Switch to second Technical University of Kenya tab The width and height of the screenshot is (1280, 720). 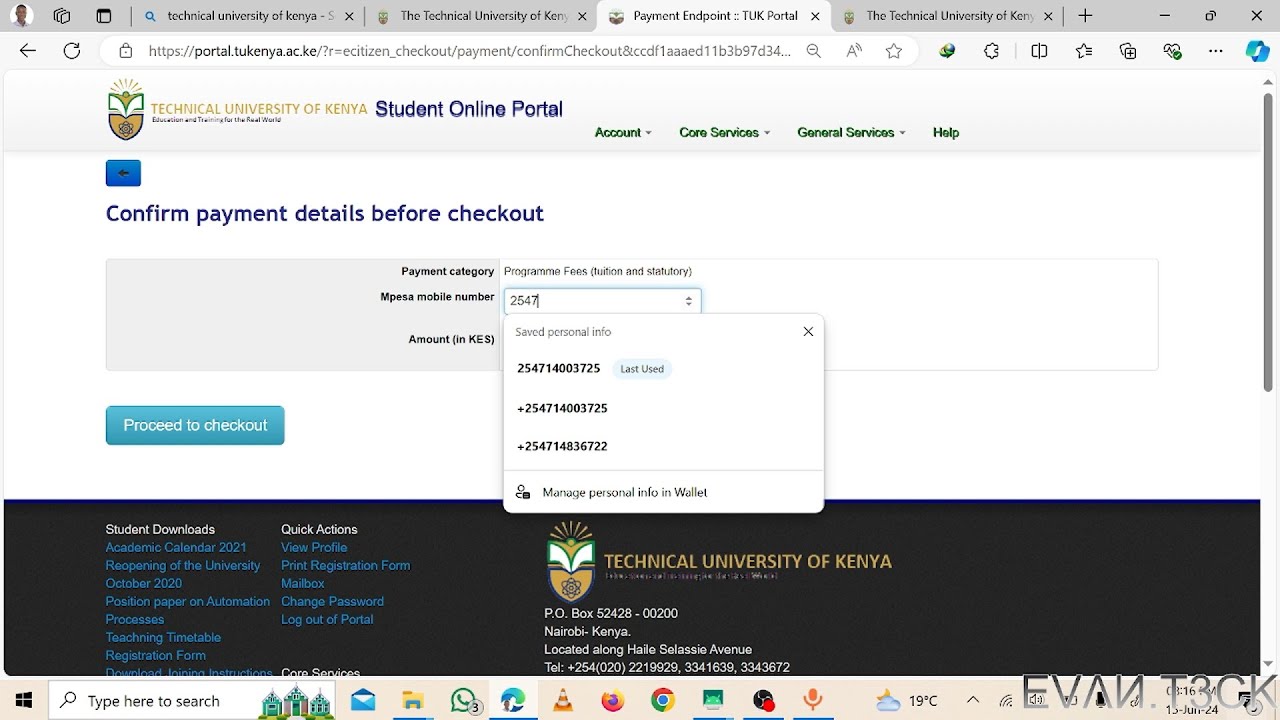[946, 16]
